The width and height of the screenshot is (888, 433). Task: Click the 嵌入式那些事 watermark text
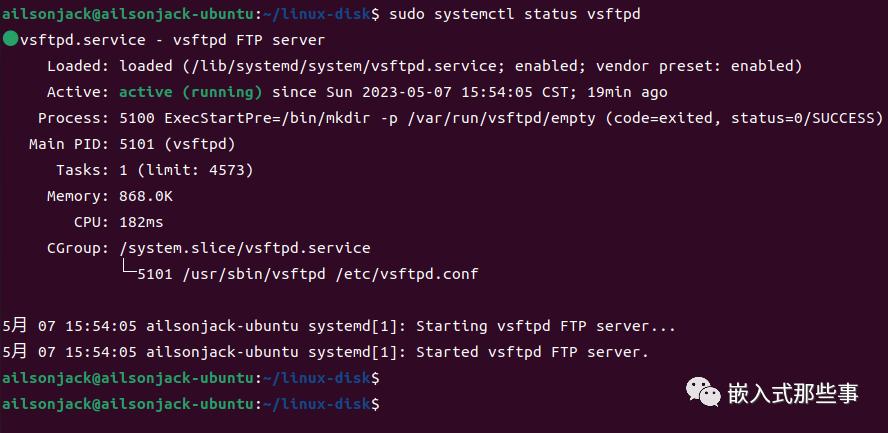click(x=793, y=393)
